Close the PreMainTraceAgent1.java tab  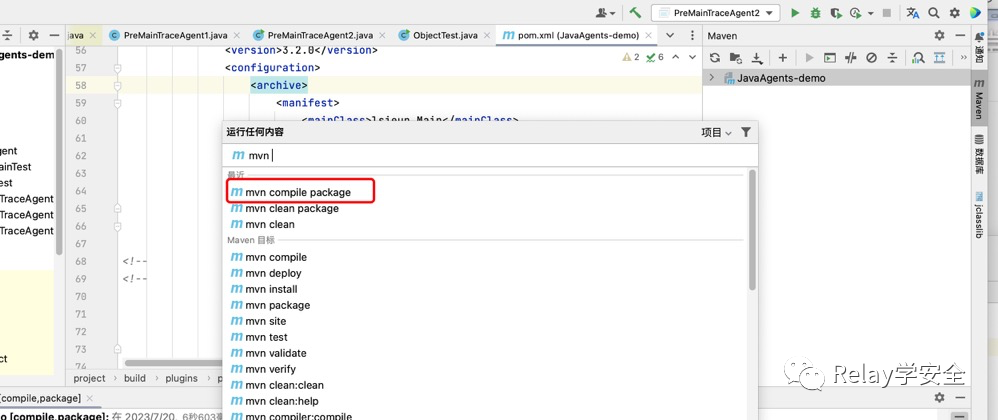tap(237, 36)
